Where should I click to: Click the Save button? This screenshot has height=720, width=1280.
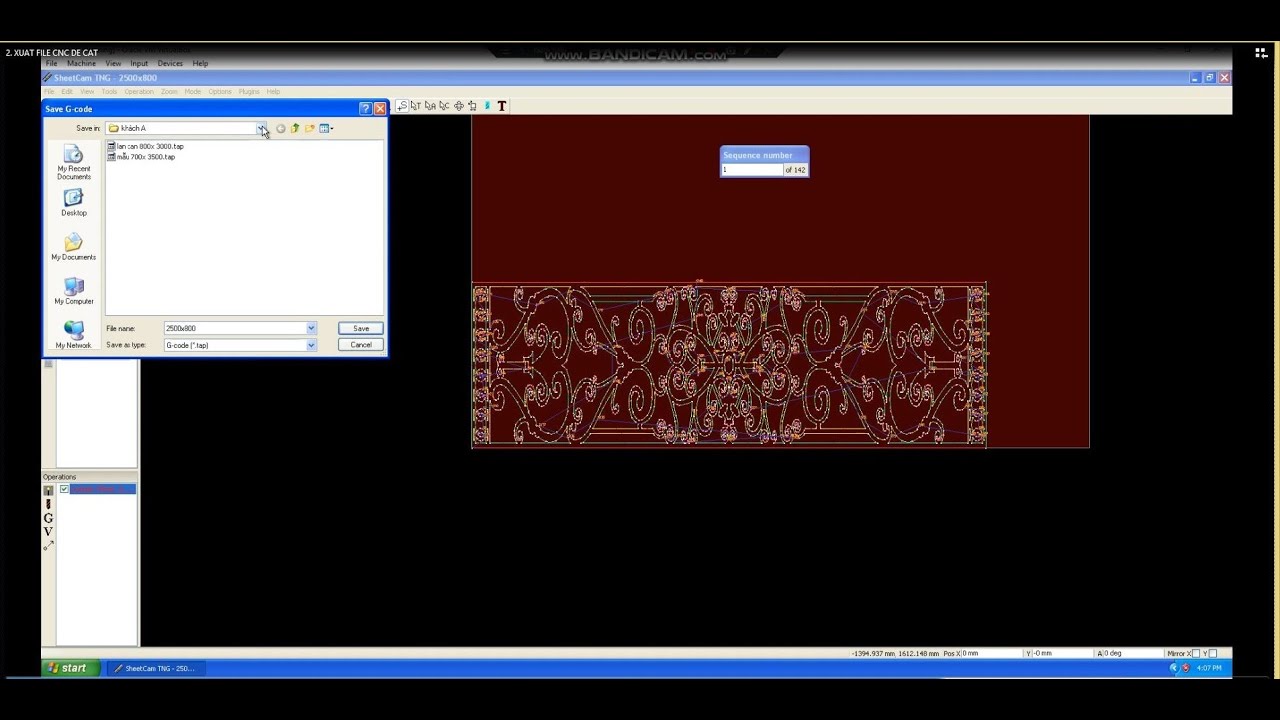pos(361,328)
